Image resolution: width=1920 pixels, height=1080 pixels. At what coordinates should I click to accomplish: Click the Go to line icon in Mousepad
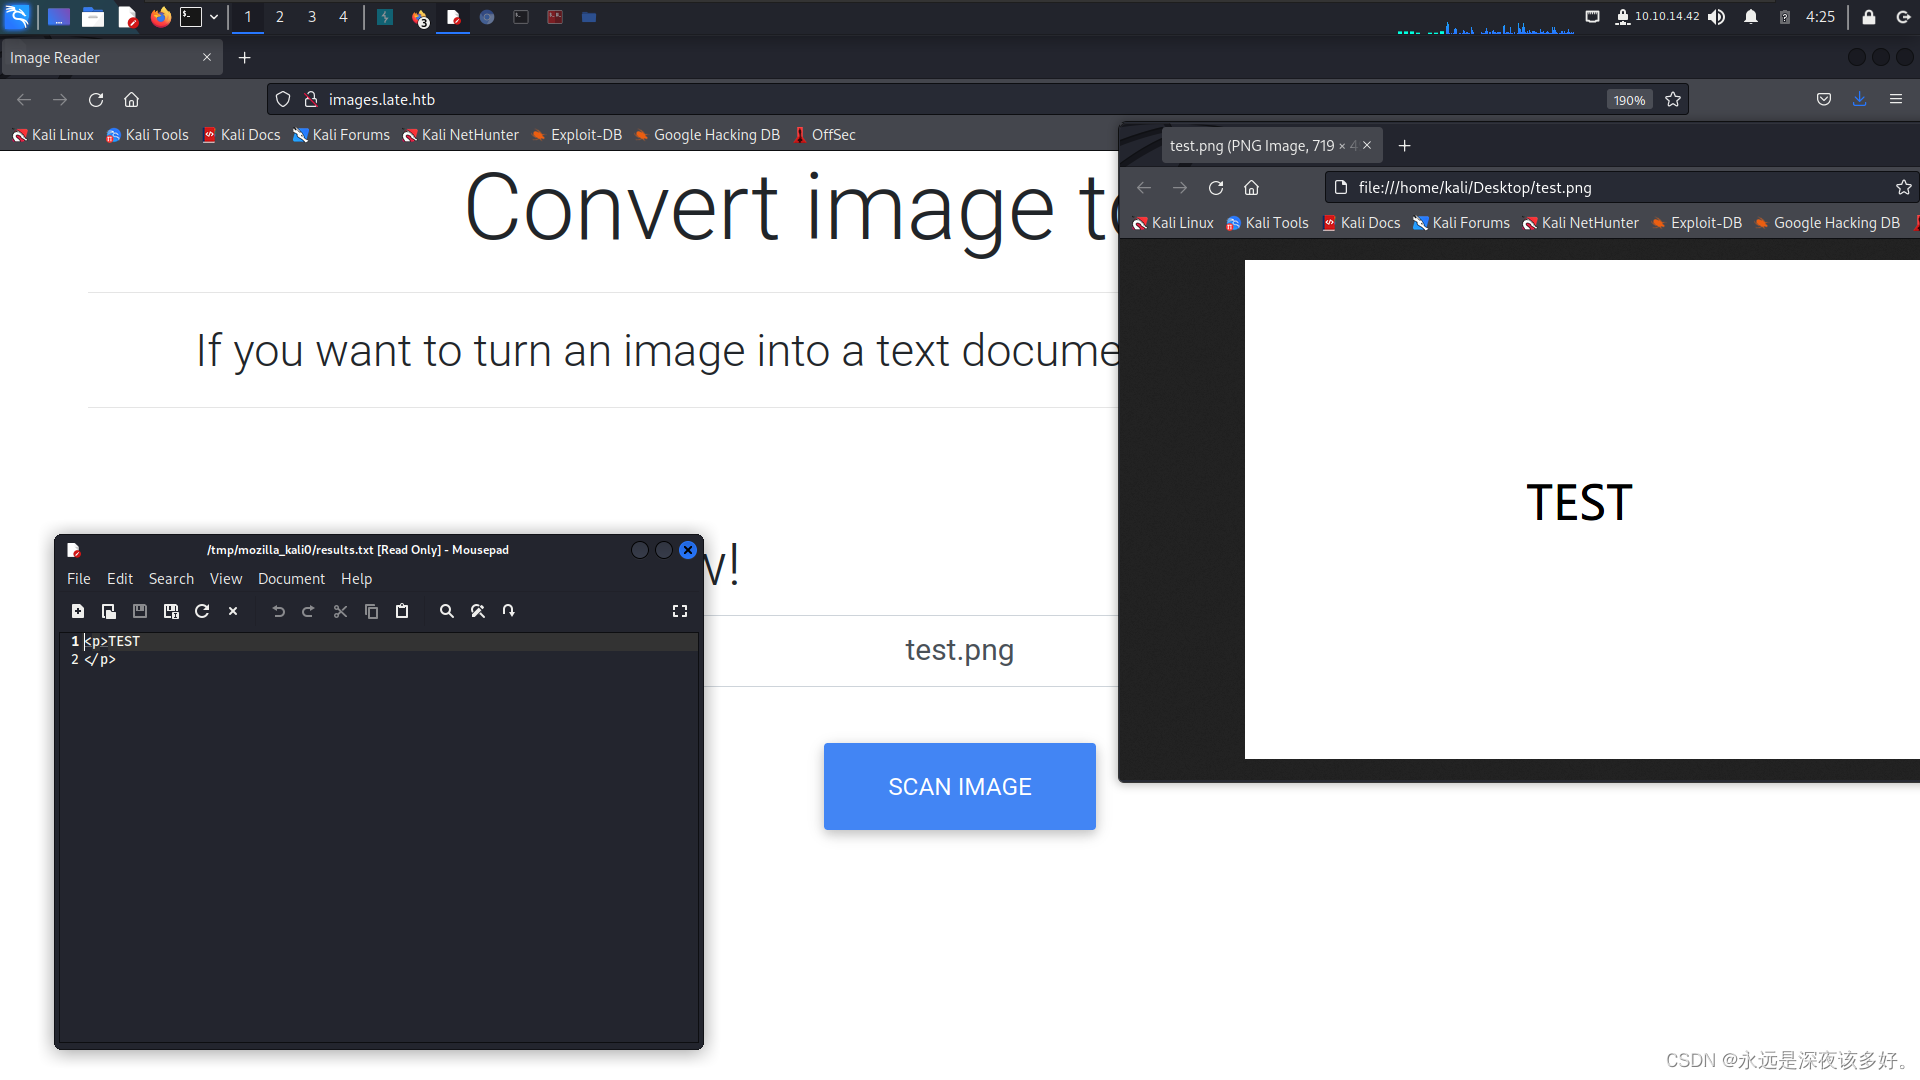[509, 611]
